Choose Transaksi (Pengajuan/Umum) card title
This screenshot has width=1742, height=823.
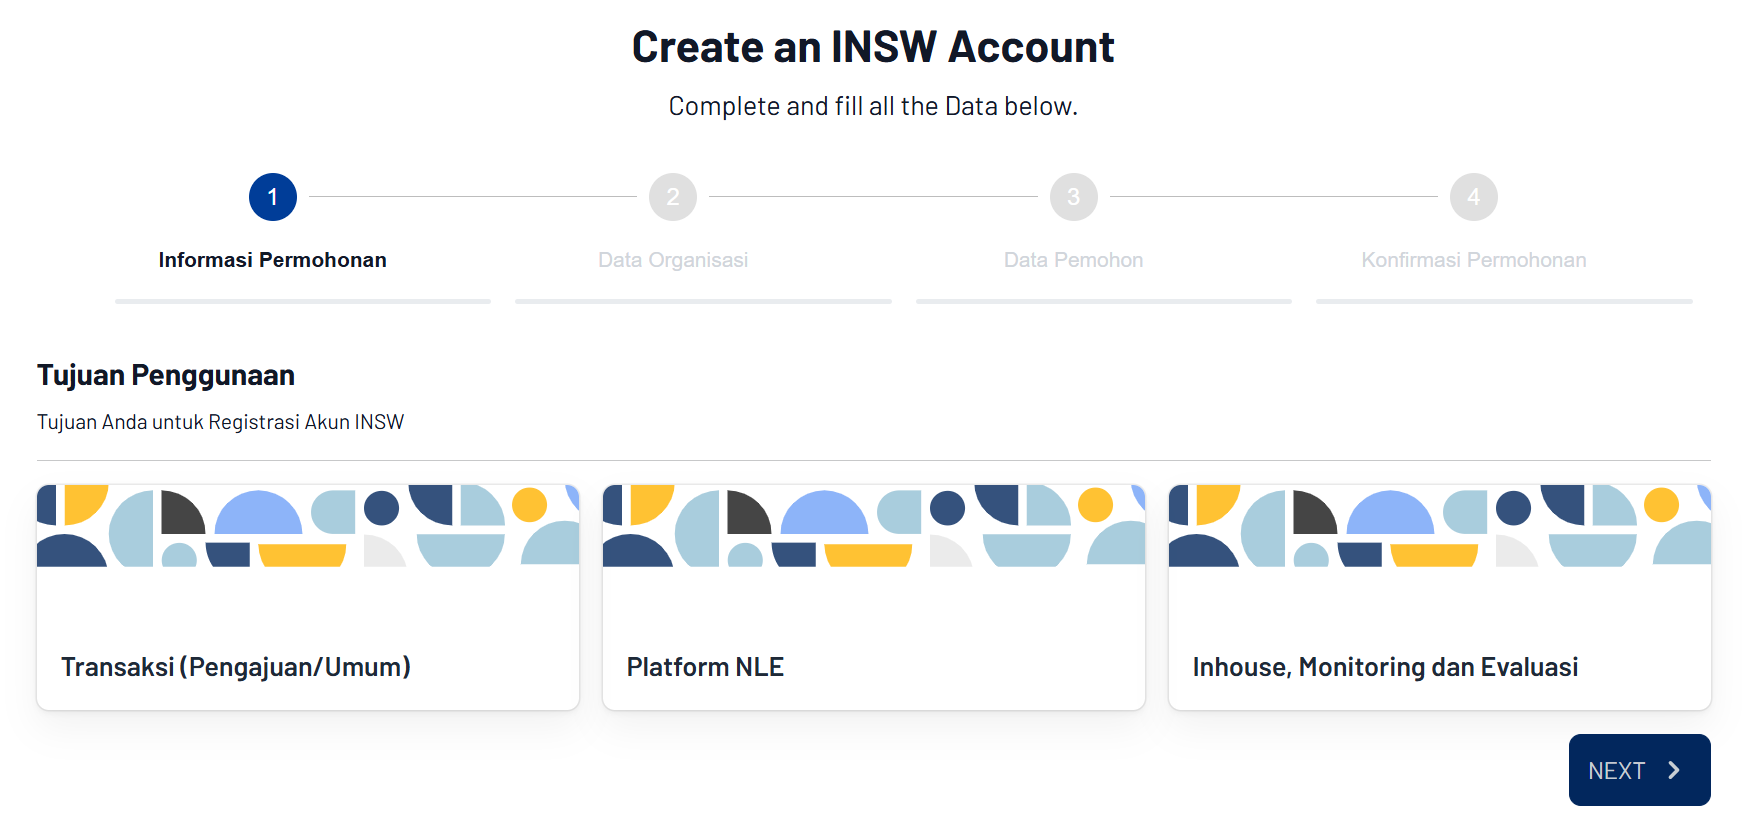tap(236, 667)
